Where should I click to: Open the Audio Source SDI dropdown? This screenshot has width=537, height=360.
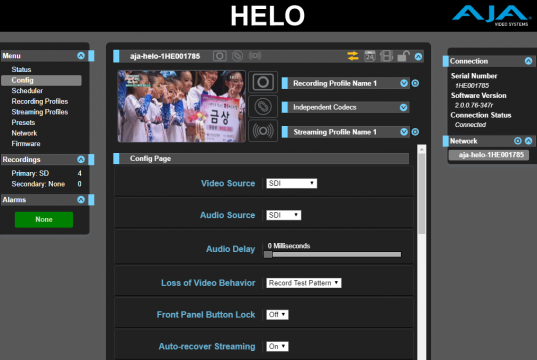pos(284,215)
